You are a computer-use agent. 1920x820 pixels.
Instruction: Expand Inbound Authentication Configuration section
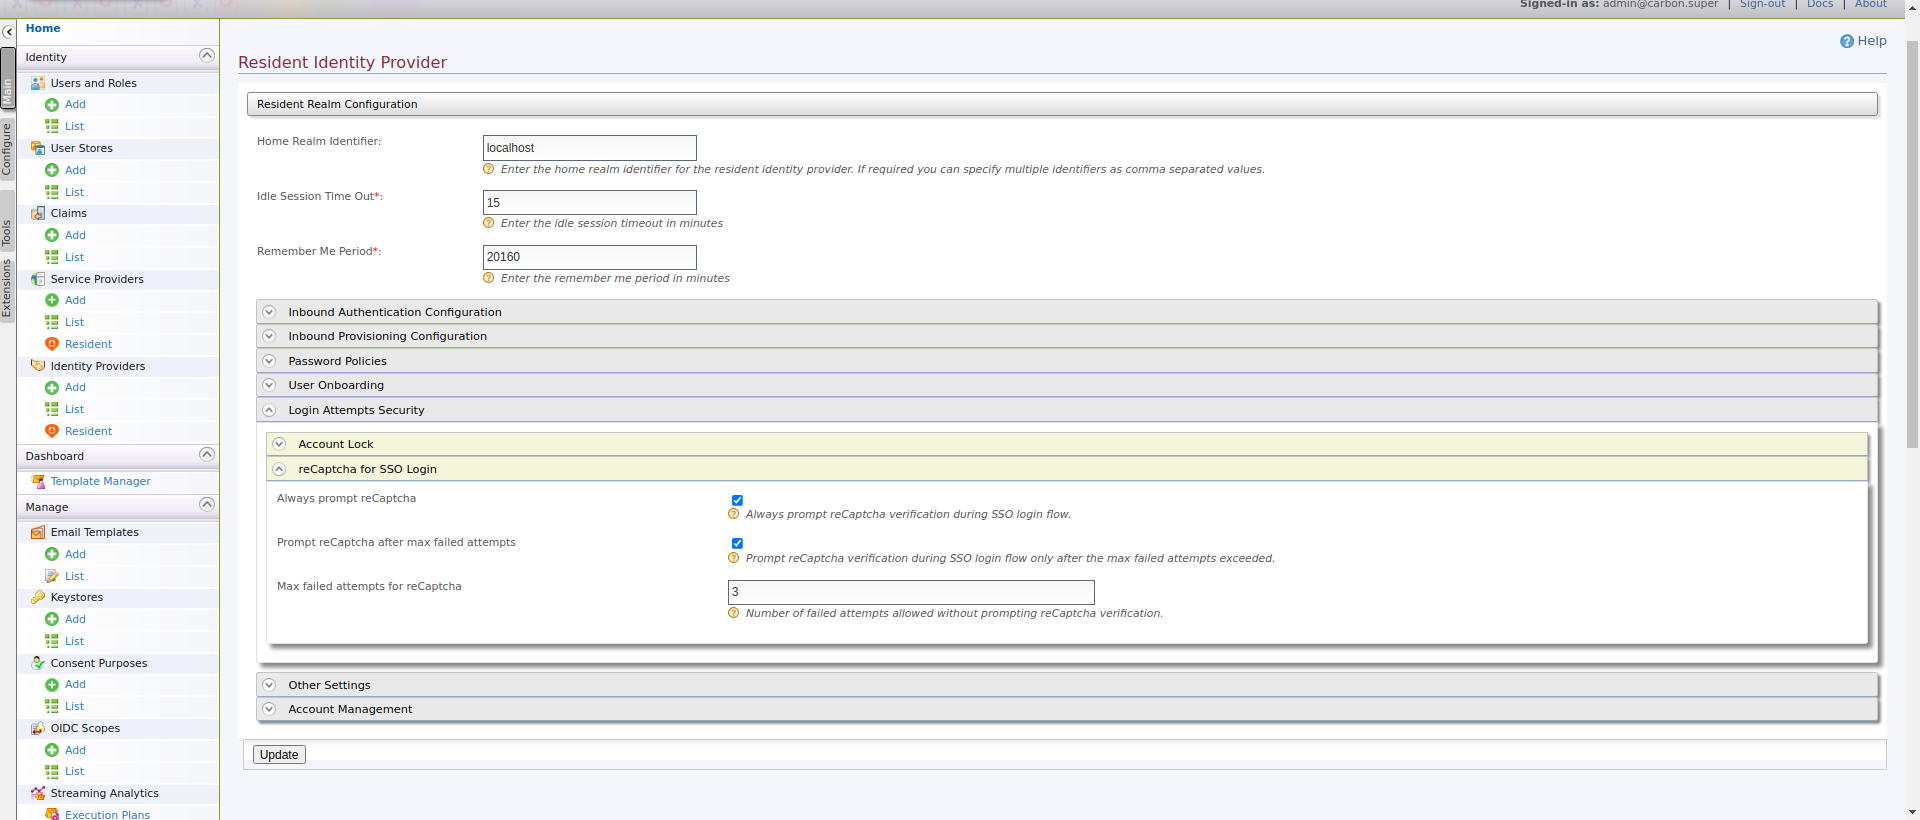1067,312
